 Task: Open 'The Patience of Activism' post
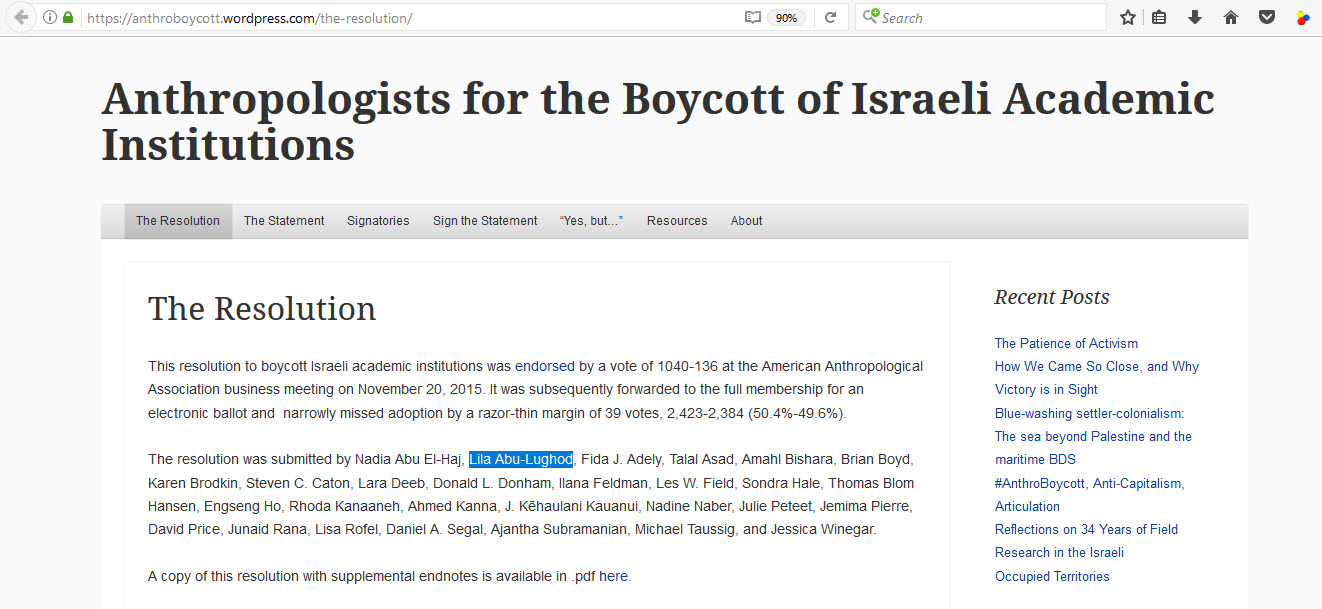point(1066,343)
